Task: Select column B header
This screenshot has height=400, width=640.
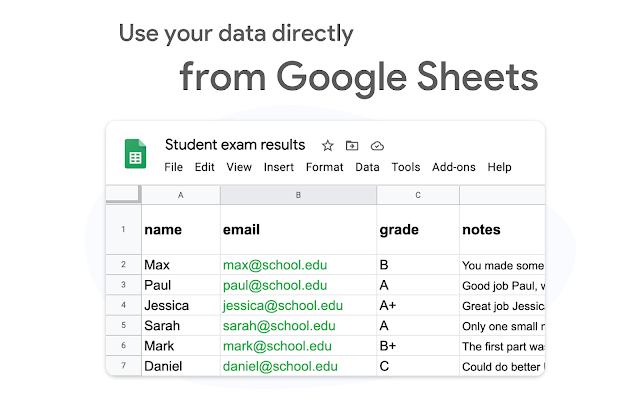Action: pyautogui.click(x=298, y=195)
